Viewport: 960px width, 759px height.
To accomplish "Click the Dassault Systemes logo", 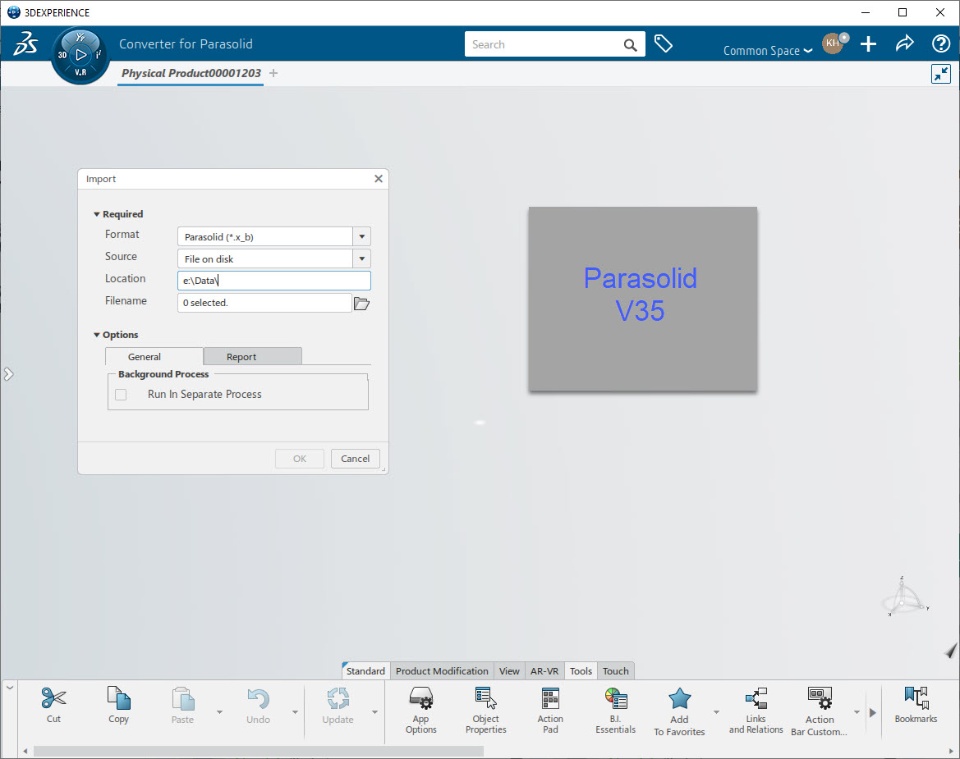I will click(x=26, y=43).
